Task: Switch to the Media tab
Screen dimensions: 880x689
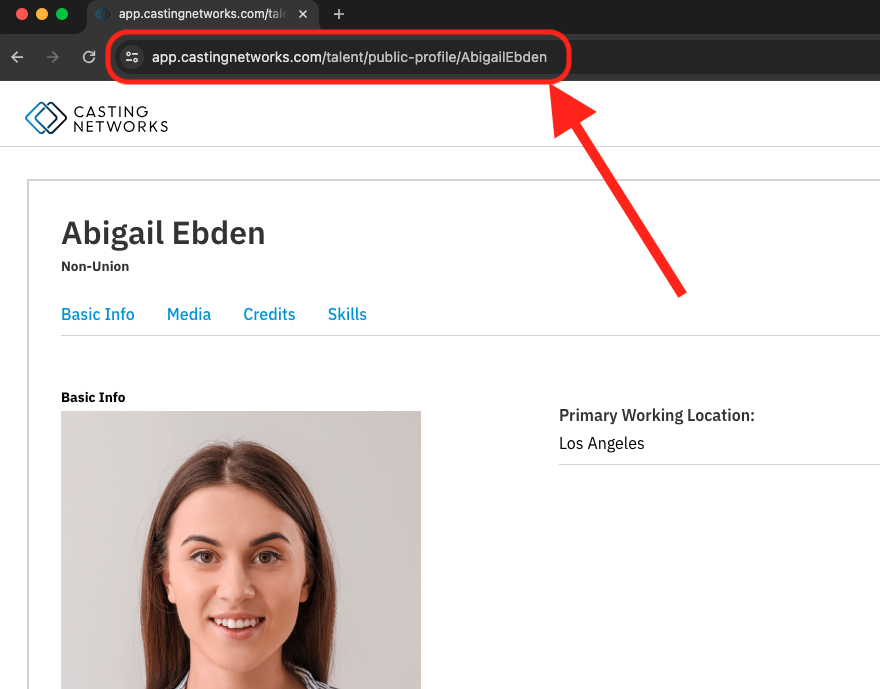Action: 189,314
